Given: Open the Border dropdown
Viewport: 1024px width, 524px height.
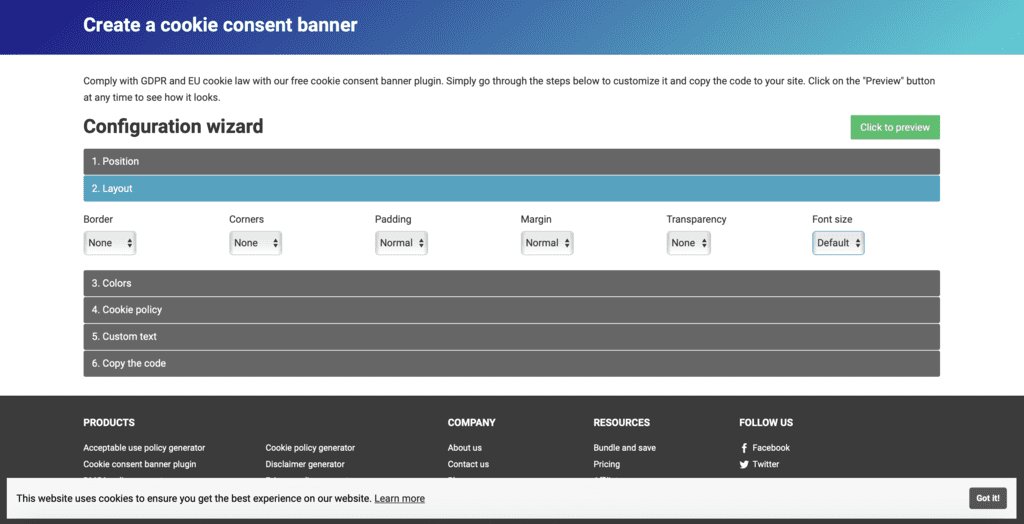Looking at the screenshot, I should point(110,243).
